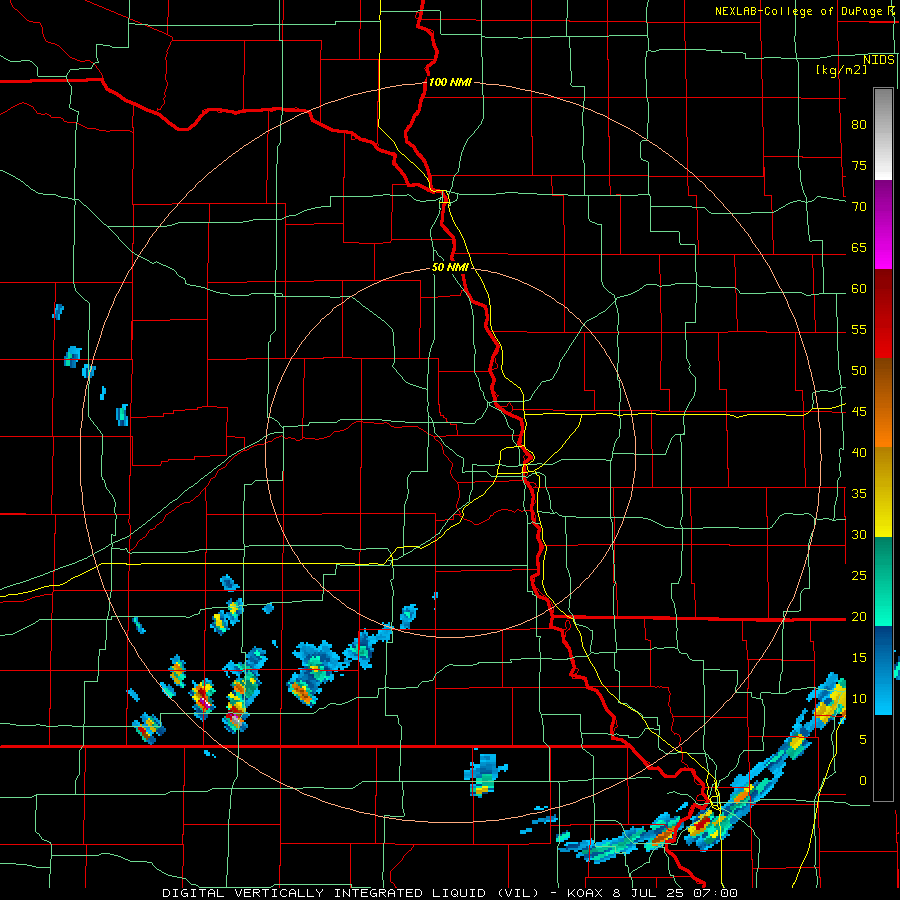Click the "0" scale value
900x900 pixels.
click(863, 781)
